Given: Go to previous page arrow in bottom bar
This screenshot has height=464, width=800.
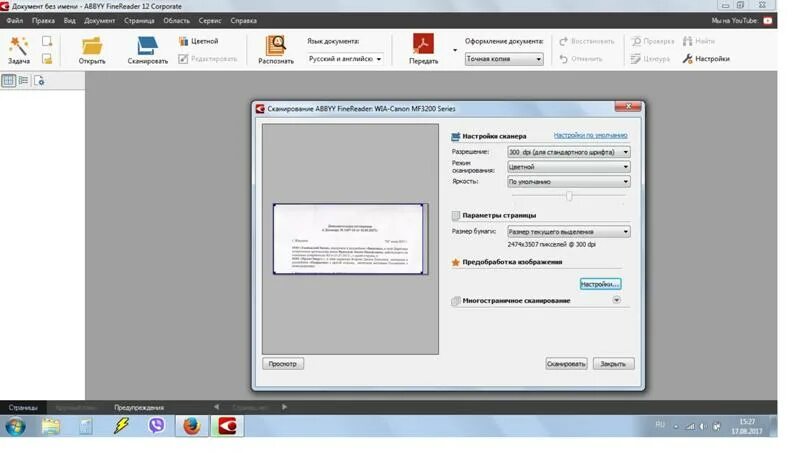Looking at the screenshot, I should [216, 407].
